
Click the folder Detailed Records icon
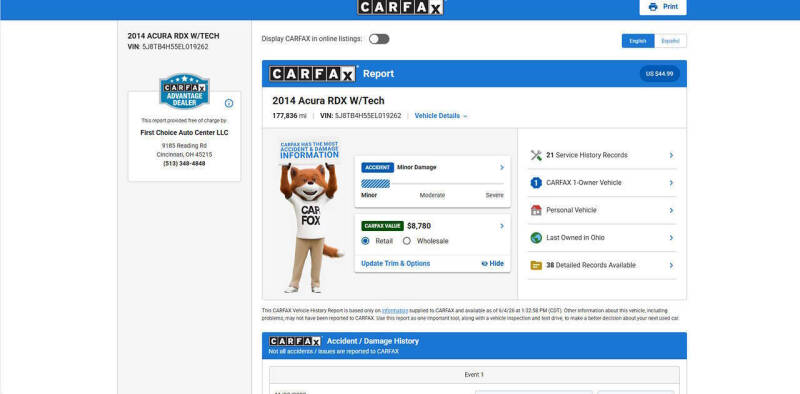coord(536,265)
